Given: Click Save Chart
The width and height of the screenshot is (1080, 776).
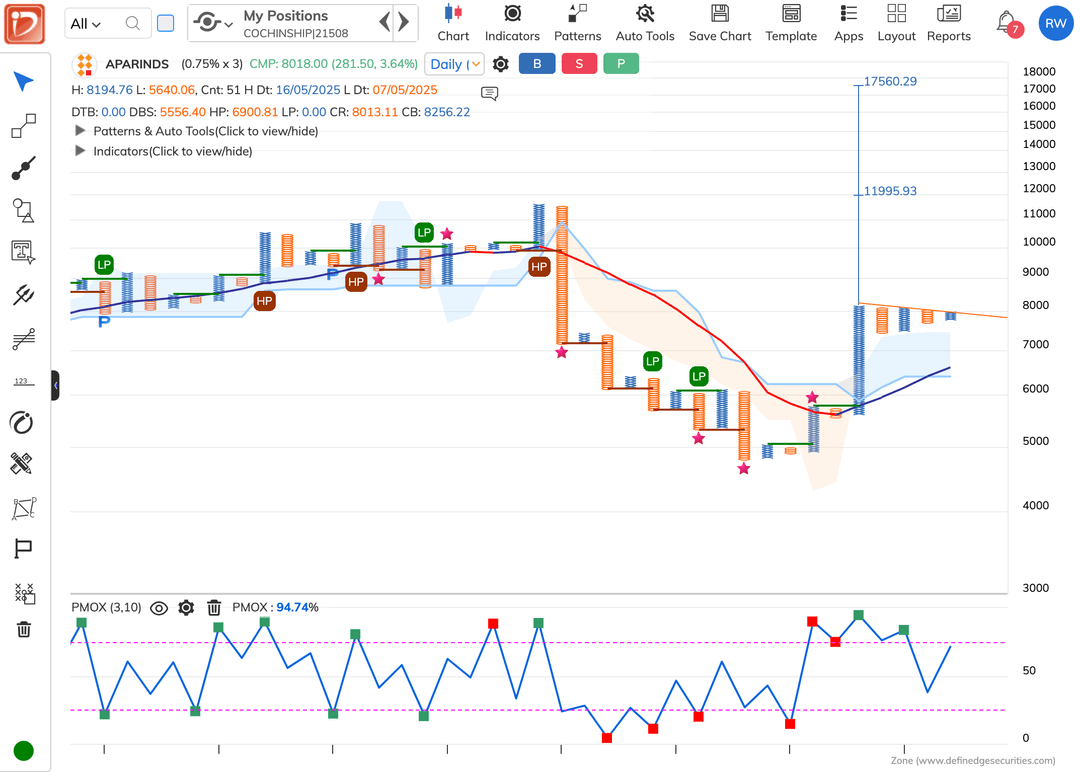Looking at the screenshot, I should (x=720, y=23).
